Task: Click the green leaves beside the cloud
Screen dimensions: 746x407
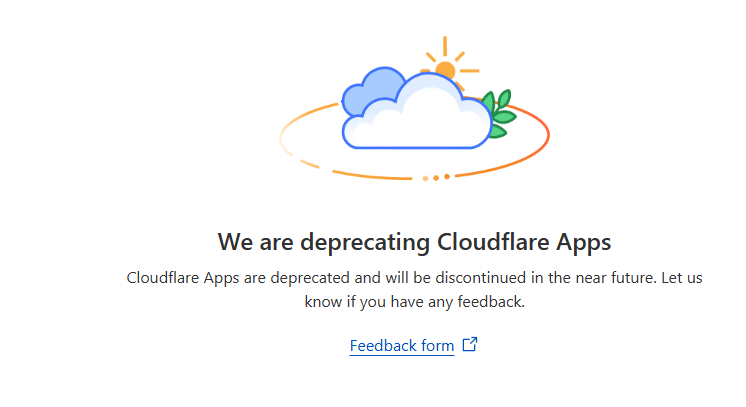Action: 500,110
